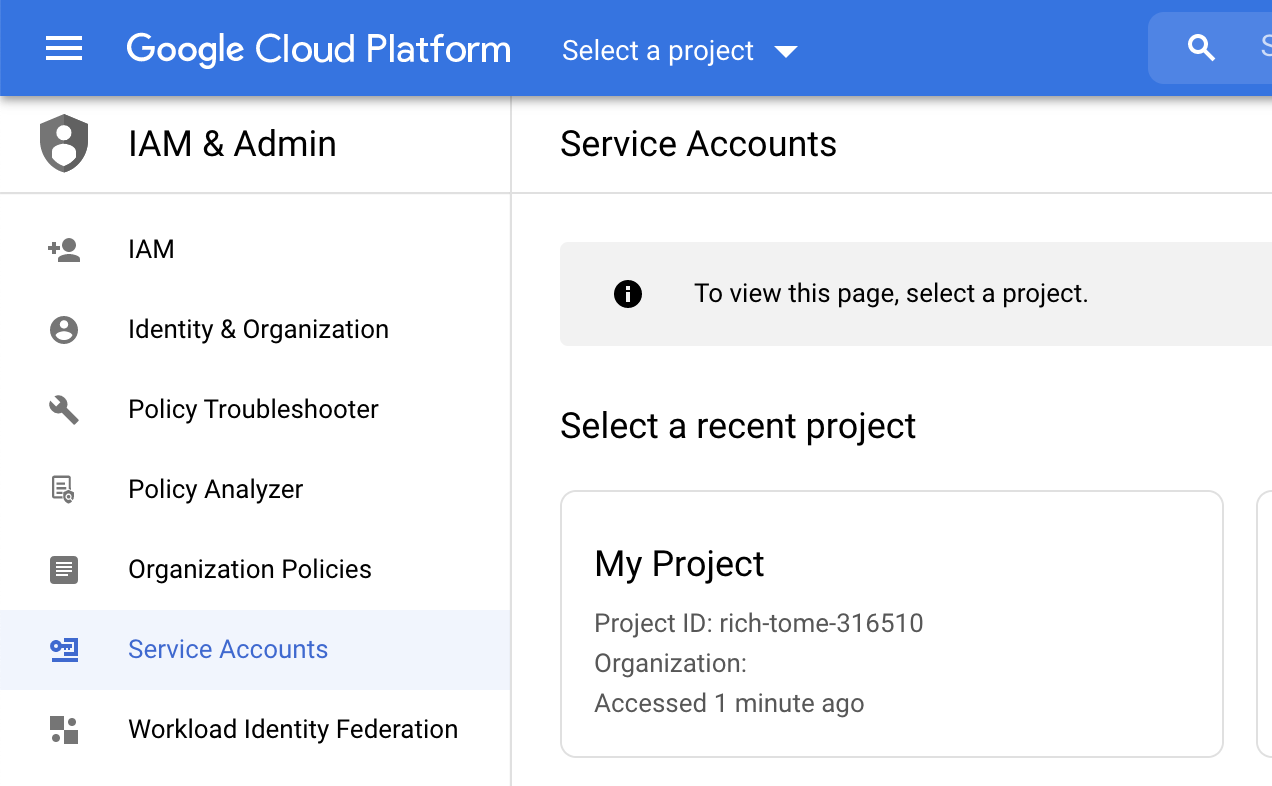
Task: Click the IAM & Admin shield icon
Action: [x=64, y=143]
